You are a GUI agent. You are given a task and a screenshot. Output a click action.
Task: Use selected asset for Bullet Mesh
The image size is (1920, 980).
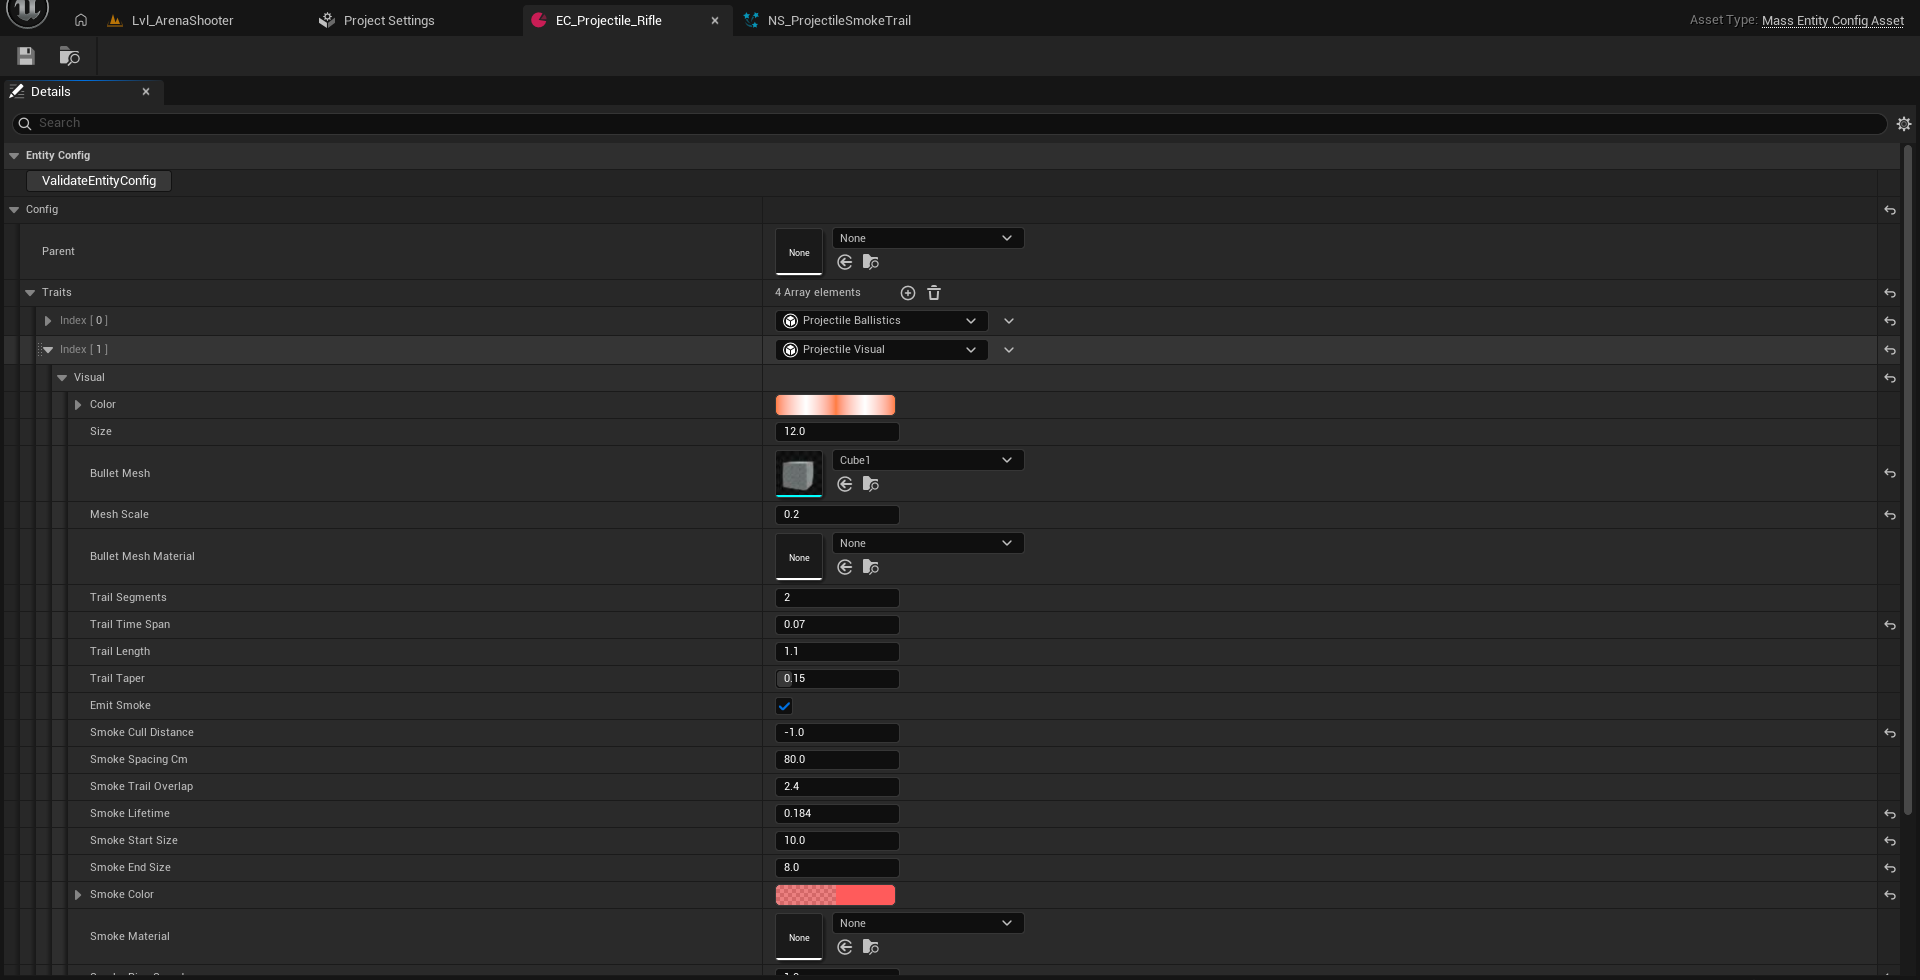pyautogui.click(x=845, y=484)
